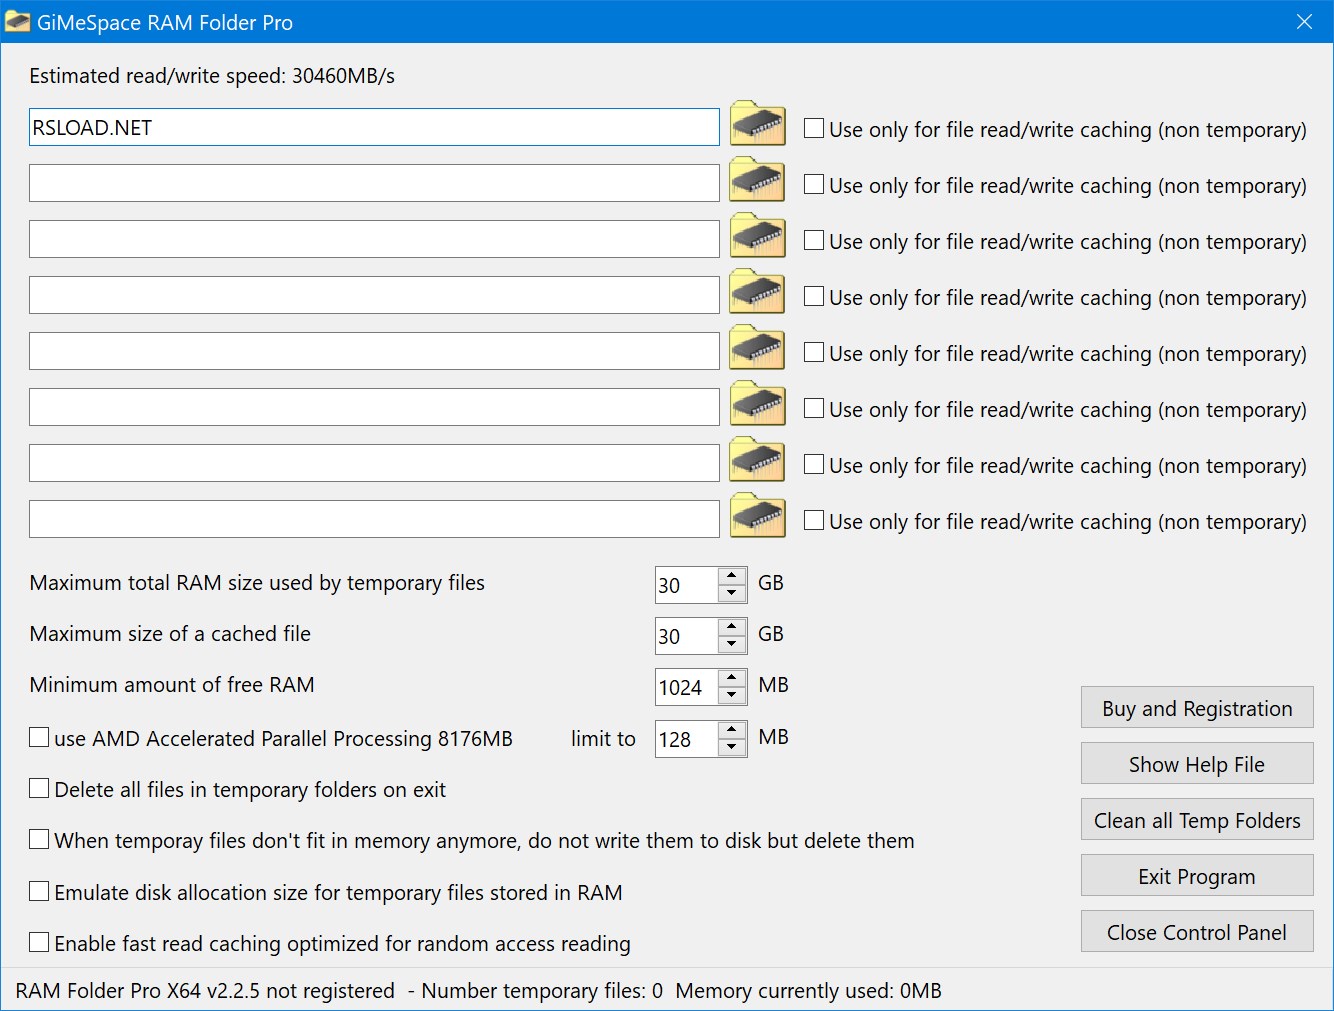Increase minimum free RAM with up arrow

coord(732,678)
